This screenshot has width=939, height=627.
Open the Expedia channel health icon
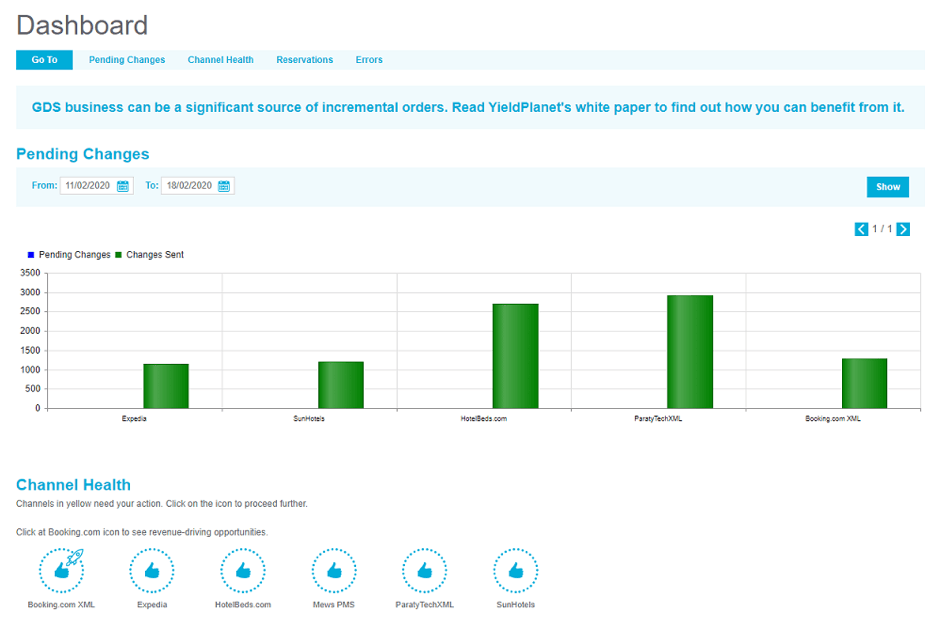[152, 571]
